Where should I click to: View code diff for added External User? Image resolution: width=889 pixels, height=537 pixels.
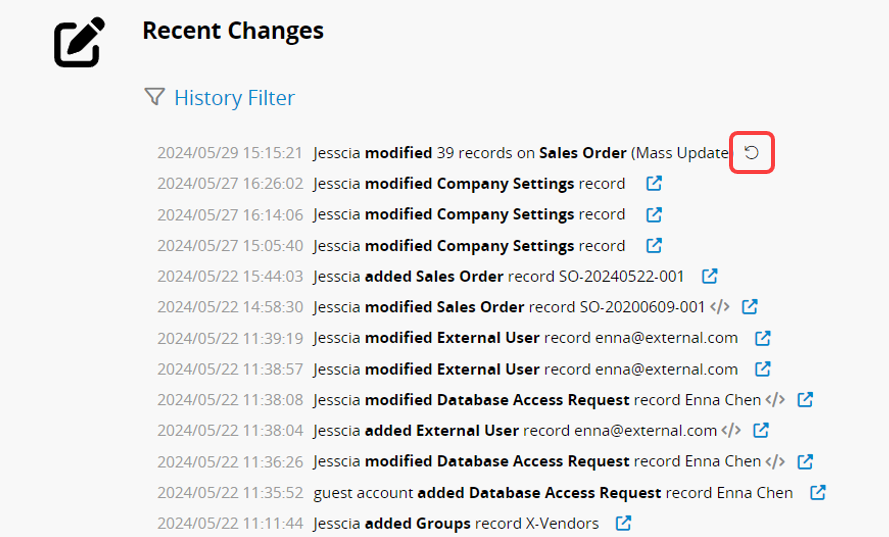pyautogui.click(x=731, y=431)
